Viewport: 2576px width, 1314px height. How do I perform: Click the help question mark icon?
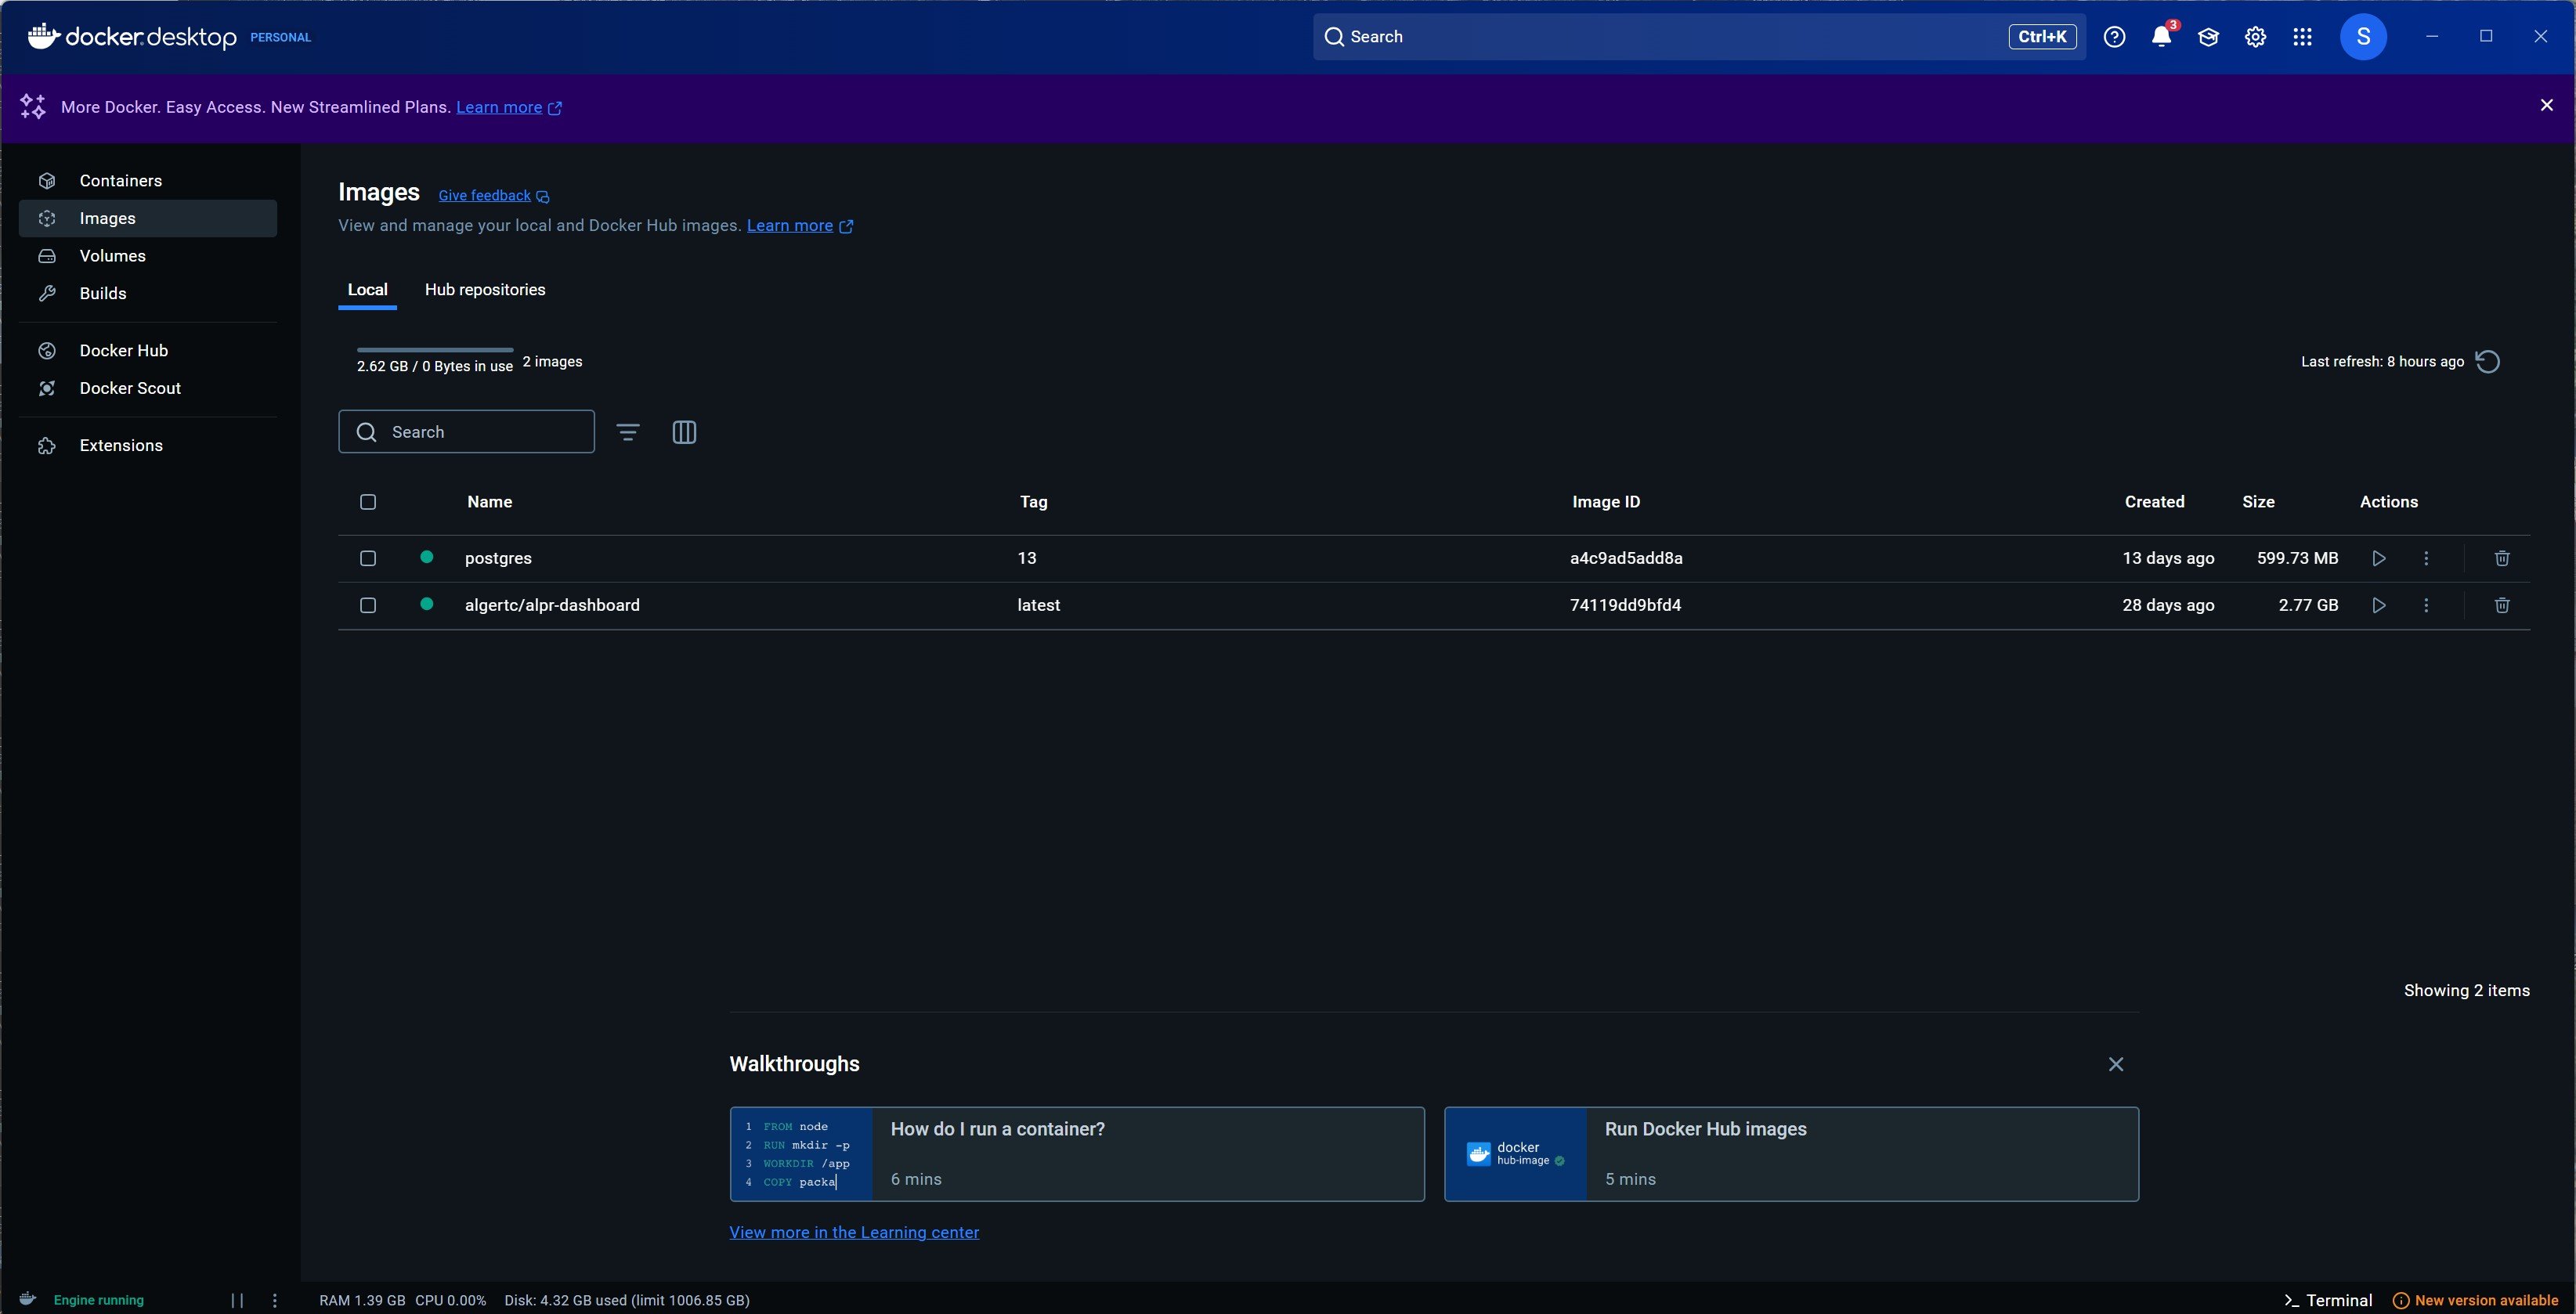pos(2114,37)
